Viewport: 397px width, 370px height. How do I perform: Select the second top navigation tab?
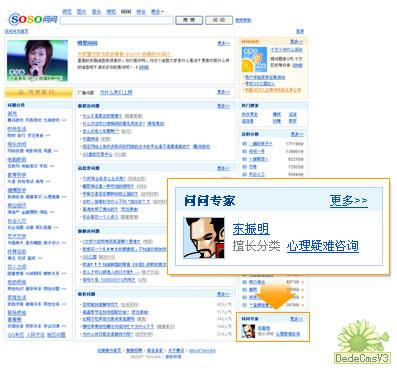tap(82, 12)
